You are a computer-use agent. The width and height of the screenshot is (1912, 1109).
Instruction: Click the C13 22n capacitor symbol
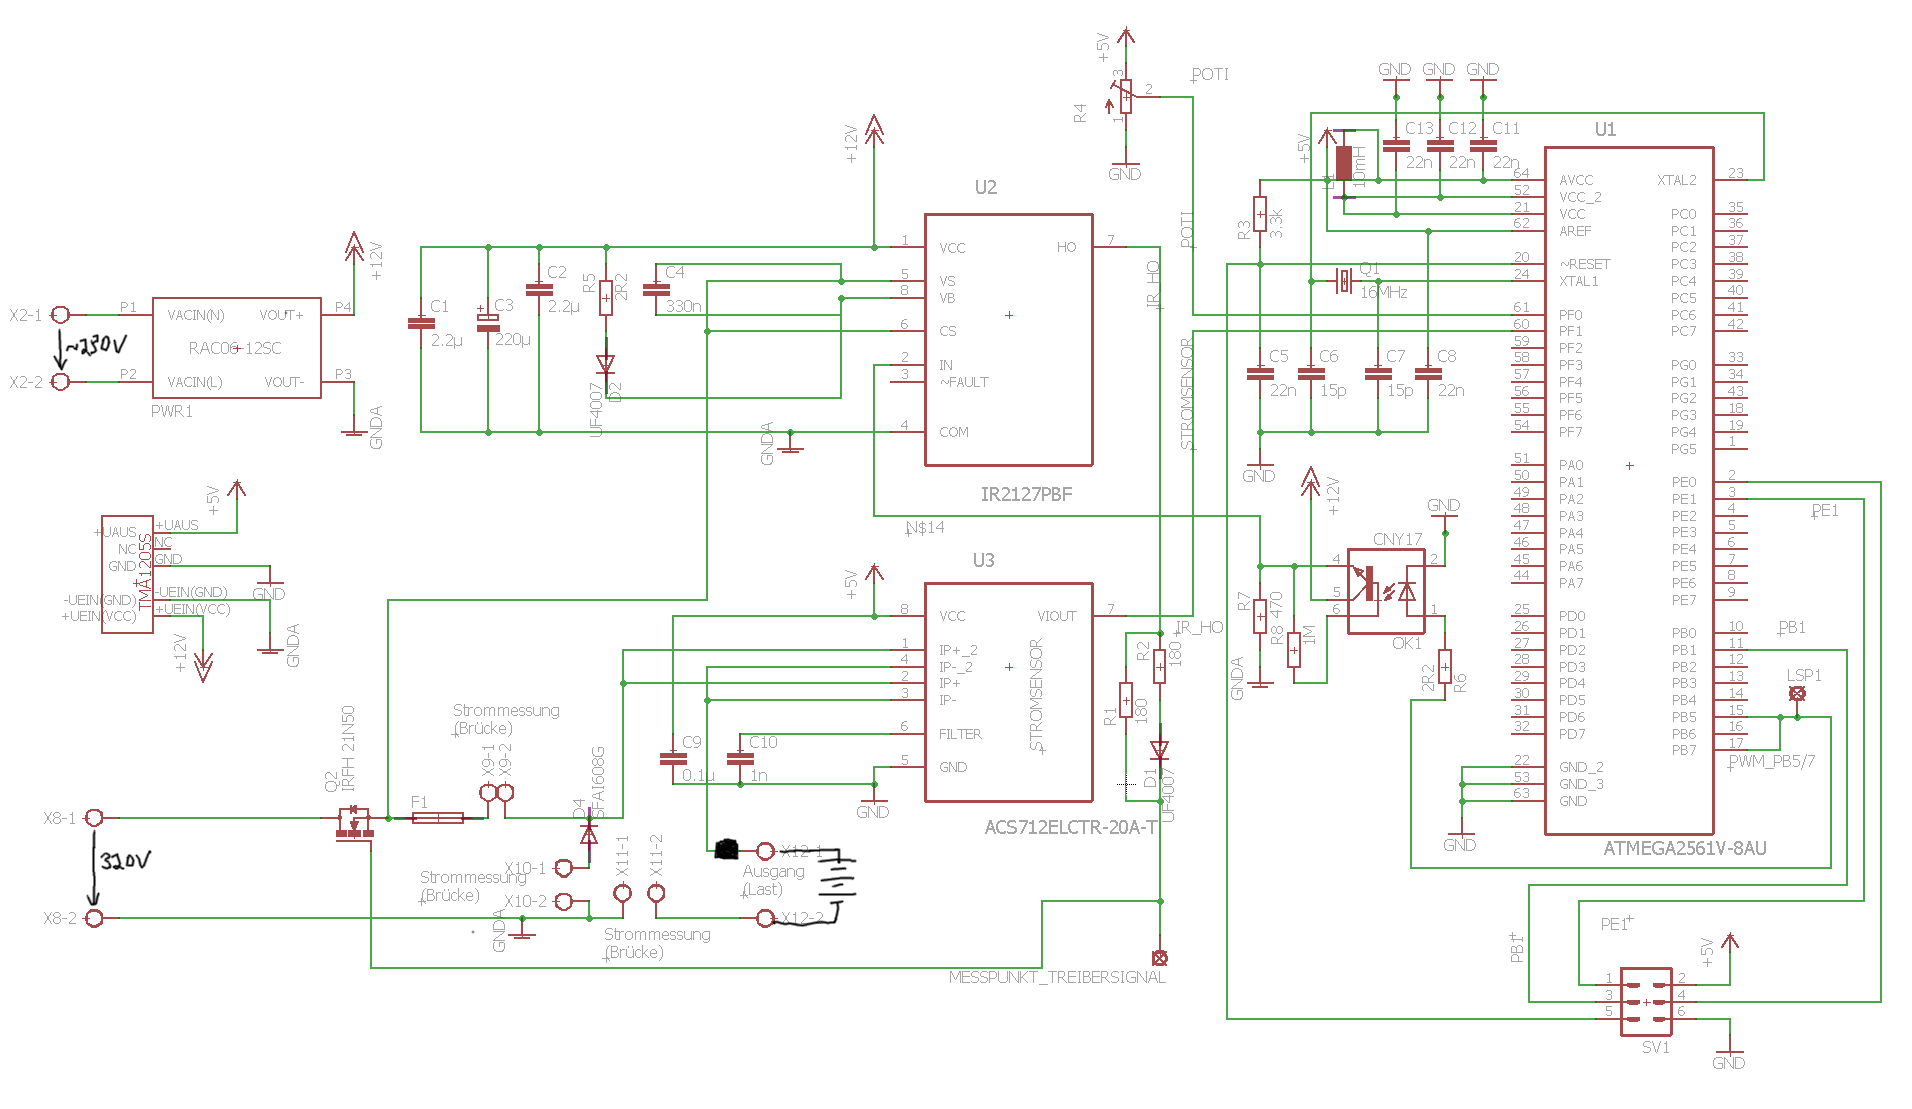[1396, 146]
